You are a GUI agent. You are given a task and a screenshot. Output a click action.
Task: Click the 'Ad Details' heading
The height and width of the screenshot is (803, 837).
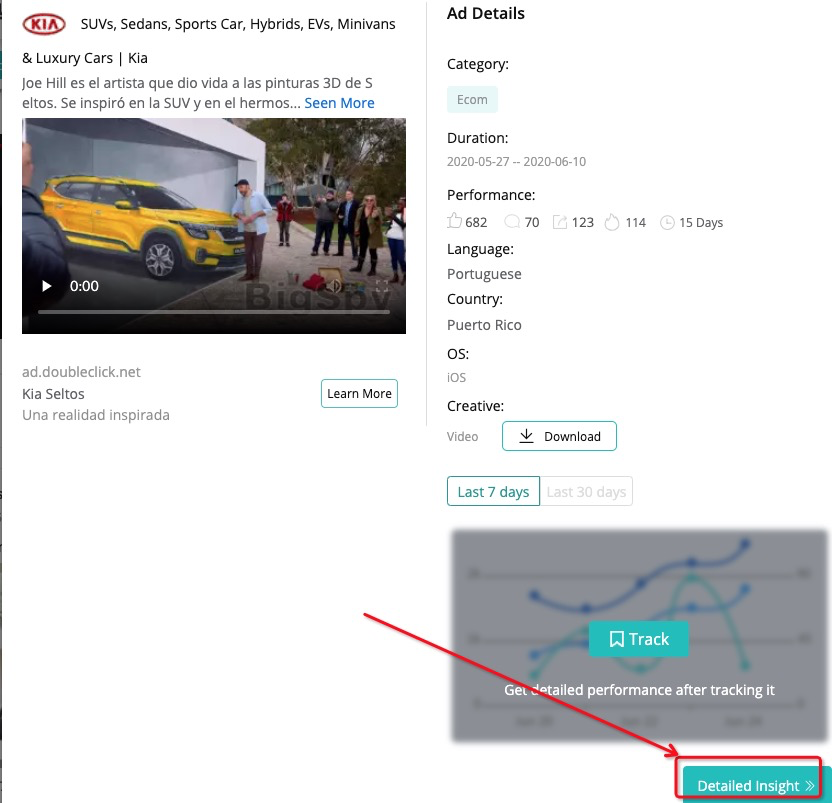click(486, 13)
